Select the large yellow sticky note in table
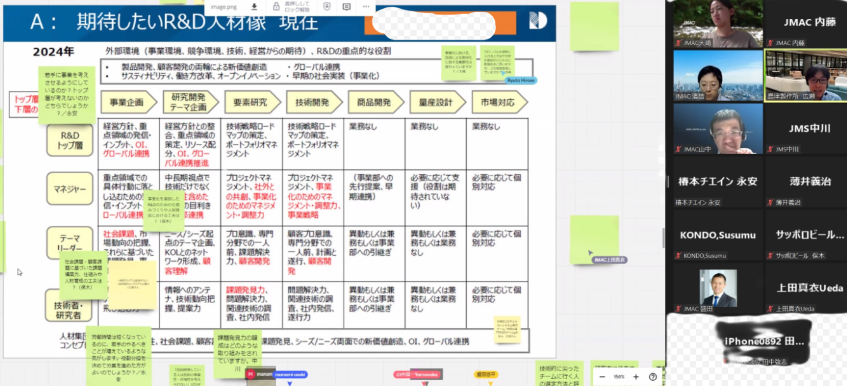Screen dimensions: 847x386 (x=132, y=285)
